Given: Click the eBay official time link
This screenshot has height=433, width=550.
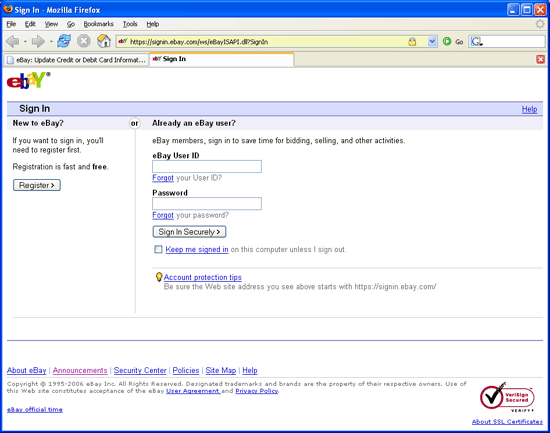Looking at the screenshot, I should [x=35, y=409].
